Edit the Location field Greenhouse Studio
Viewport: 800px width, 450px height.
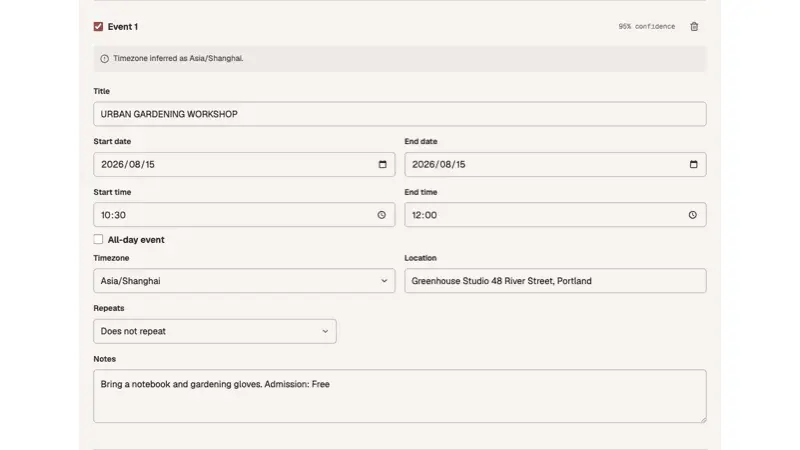pyautogui.click(x=555, y=281)
